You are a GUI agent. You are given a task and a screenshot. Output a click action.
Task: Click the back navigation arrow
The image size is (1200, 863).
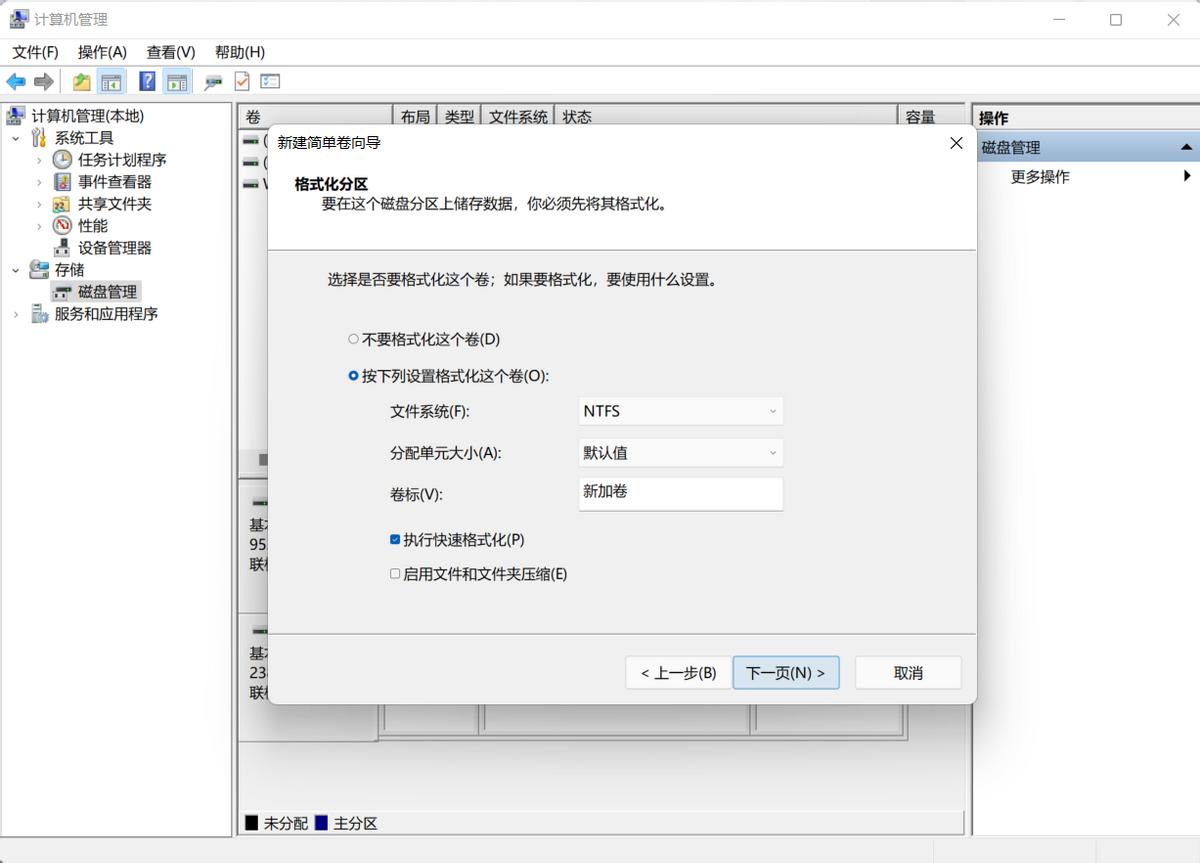[x=15, y=81]
